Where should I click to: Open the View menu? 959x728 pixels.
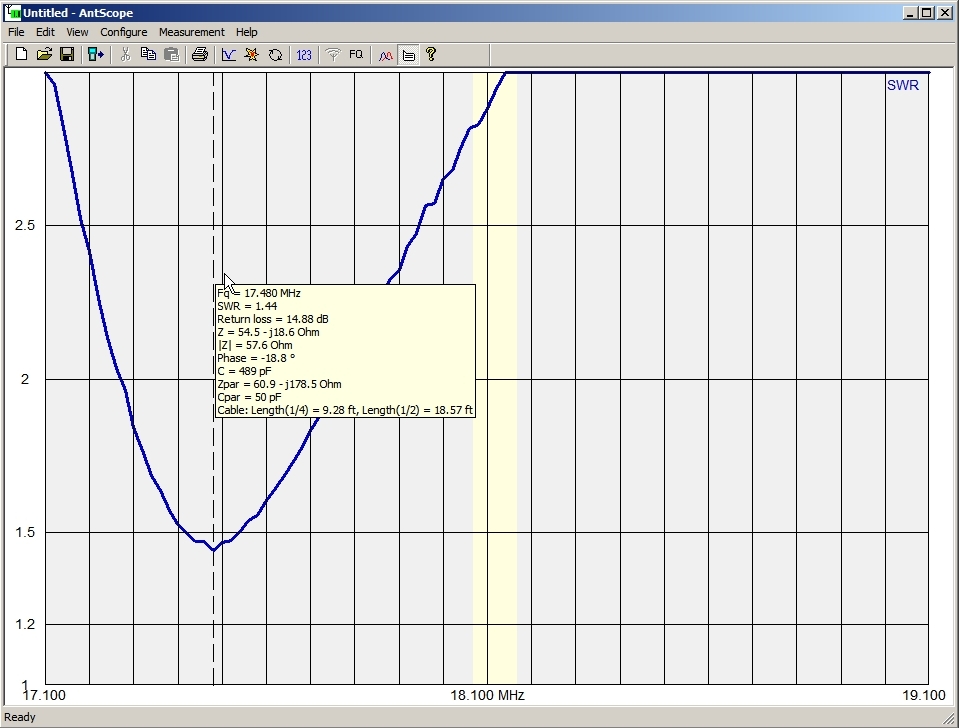point(77,32)
